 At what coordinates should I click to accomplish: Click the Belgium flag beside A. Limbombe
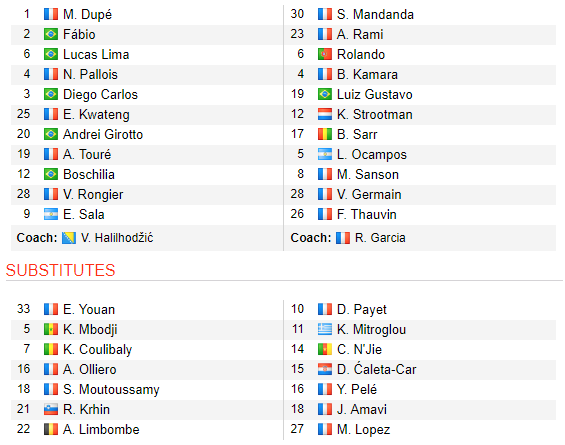[51, 429]
